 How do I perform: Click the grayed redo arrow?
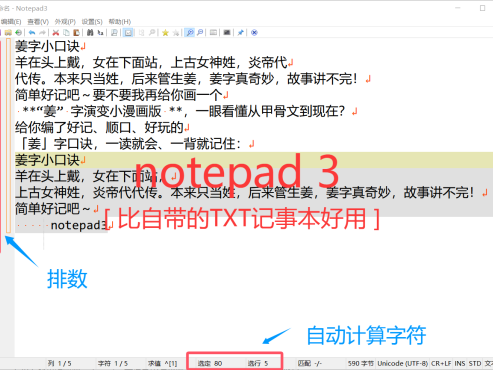[x=42, y=33]
